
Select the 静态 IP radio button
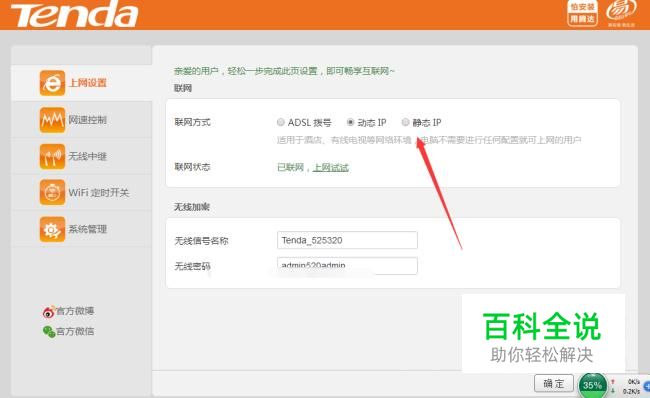(x=405, y=122)
